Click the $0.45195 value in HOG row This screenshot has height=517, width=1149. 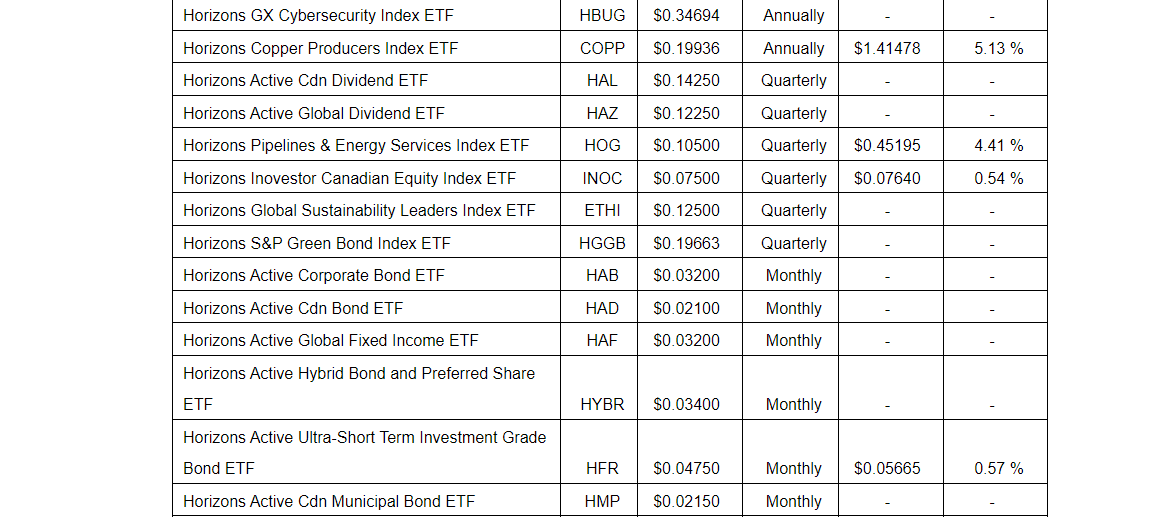click(x=887, y=146)
